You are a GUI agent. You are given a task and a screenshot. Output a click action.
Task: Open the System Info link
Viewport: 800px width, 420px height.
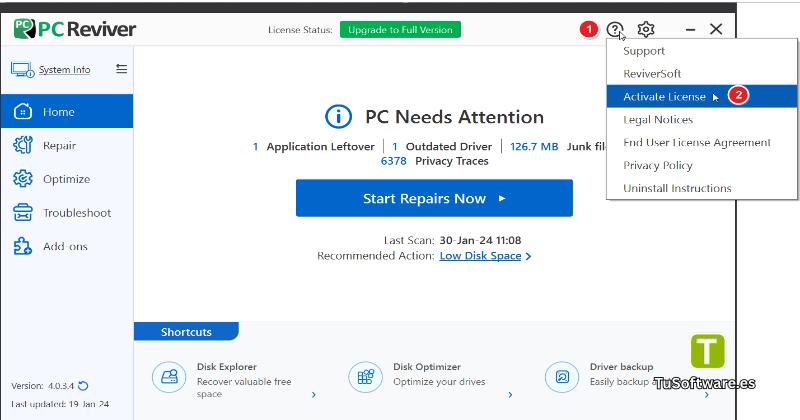[x=64, y=69]
